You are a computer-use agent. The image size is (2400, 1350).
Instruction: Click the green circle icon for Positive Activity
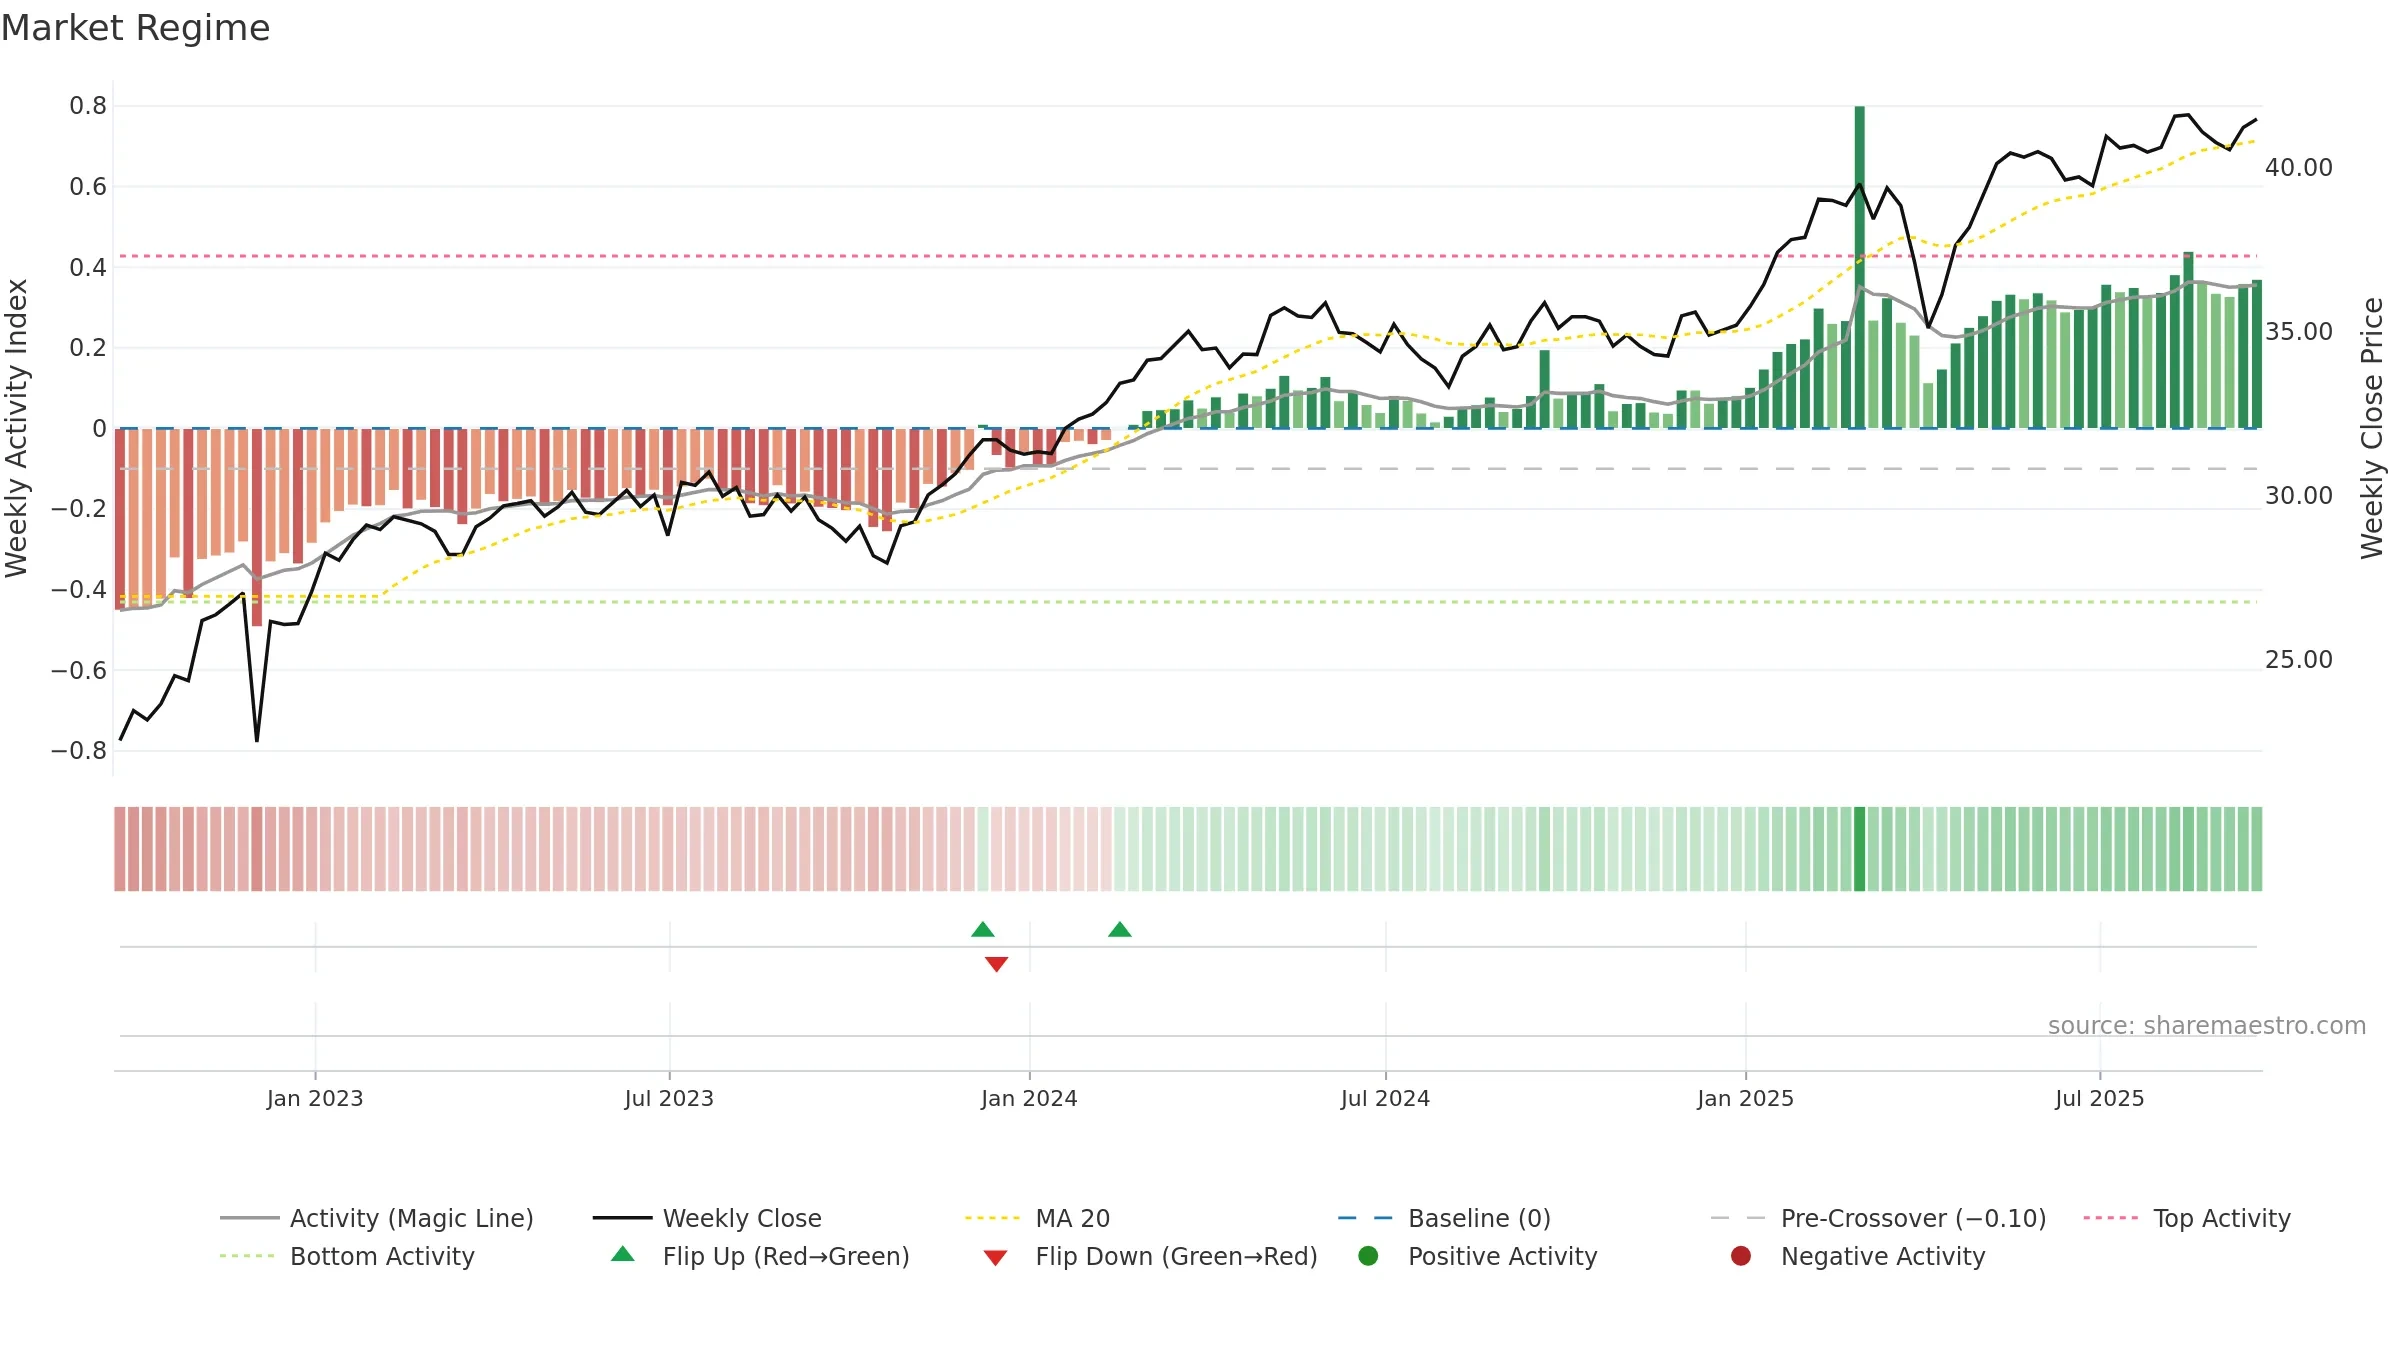coord(1368,1256)
